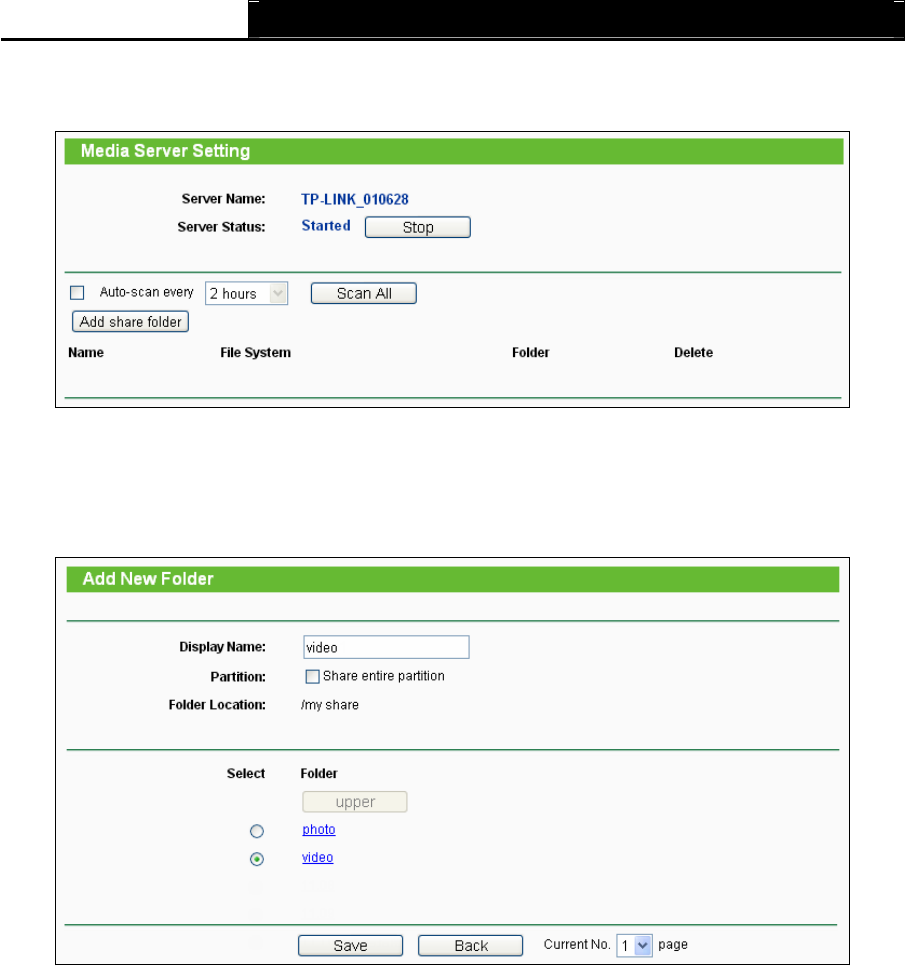Open the Current No. page dropdown
Screen dimensions: 905x966
[x=634, y=946]
